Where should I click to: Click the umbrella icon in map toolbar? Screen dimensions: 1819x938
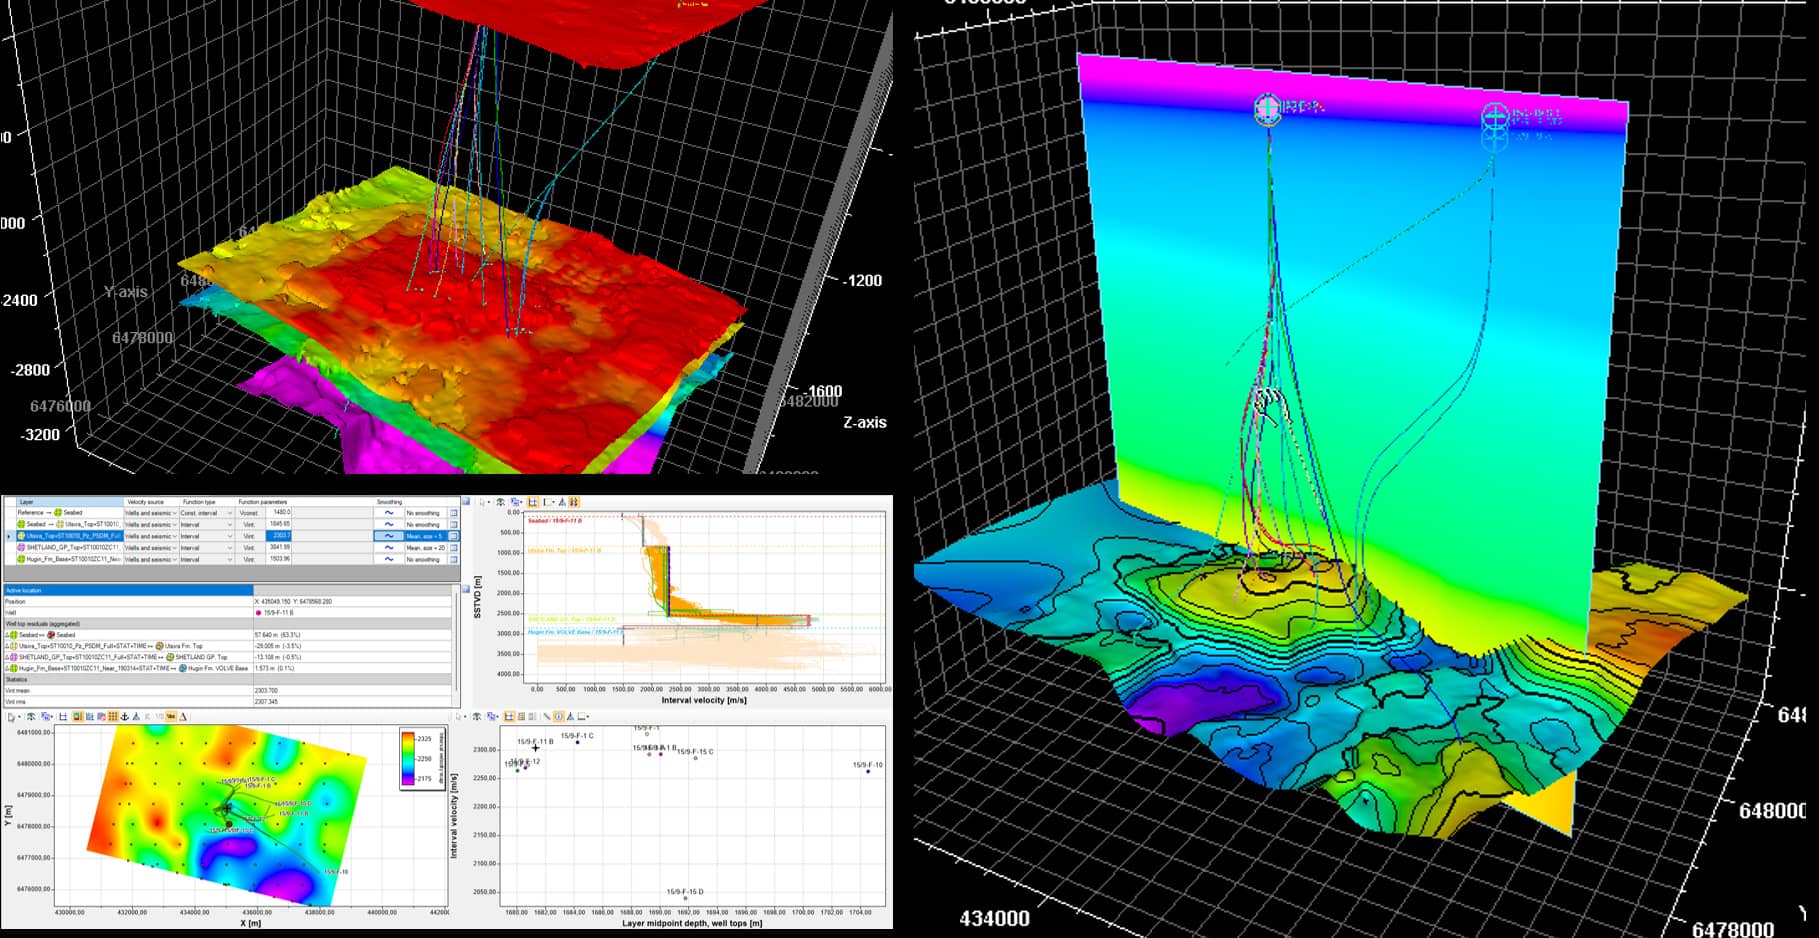click(31, 716)
